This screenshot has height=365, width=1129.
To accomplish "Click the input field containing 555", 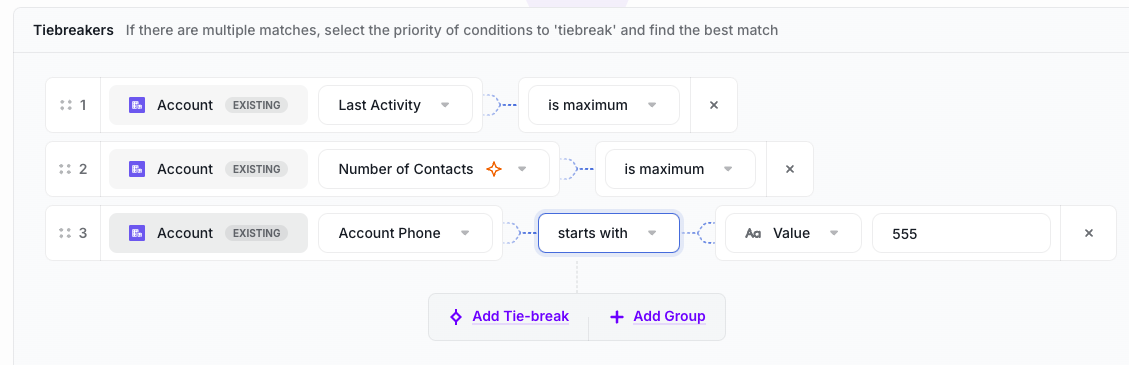I will pyautogui.click(x=961, y=233).
